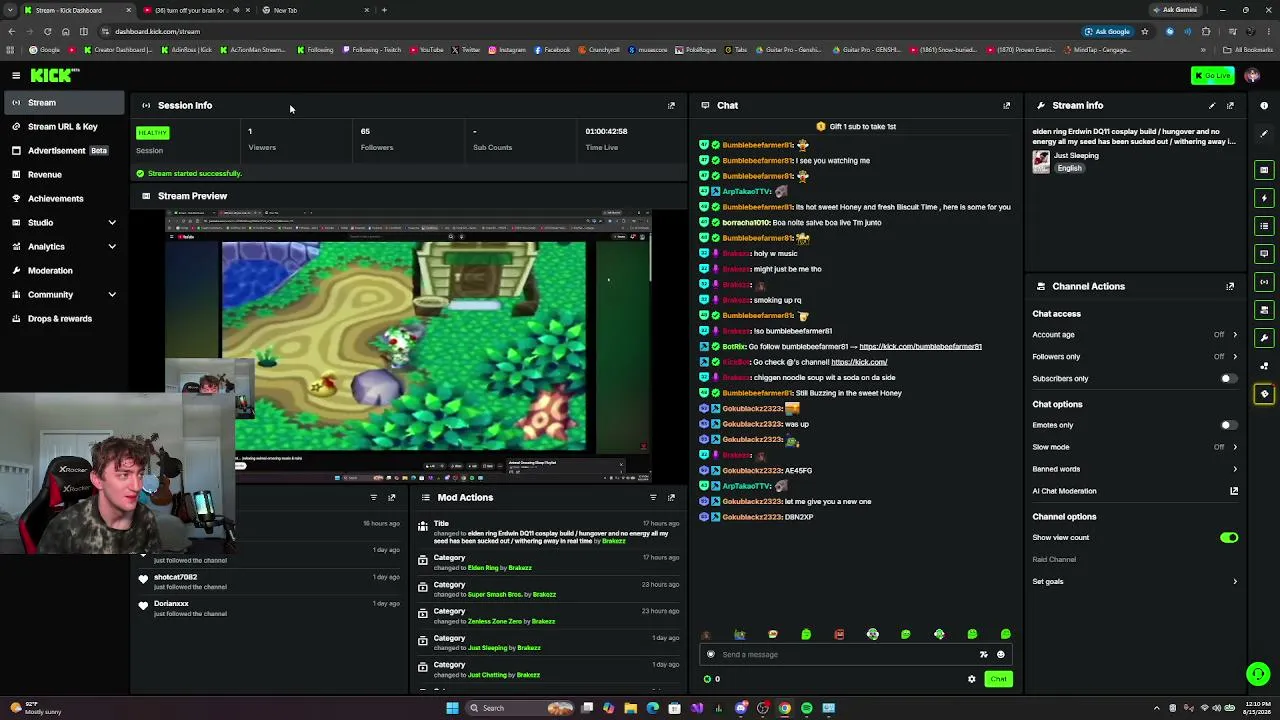Click the Go Live button

1212,75
